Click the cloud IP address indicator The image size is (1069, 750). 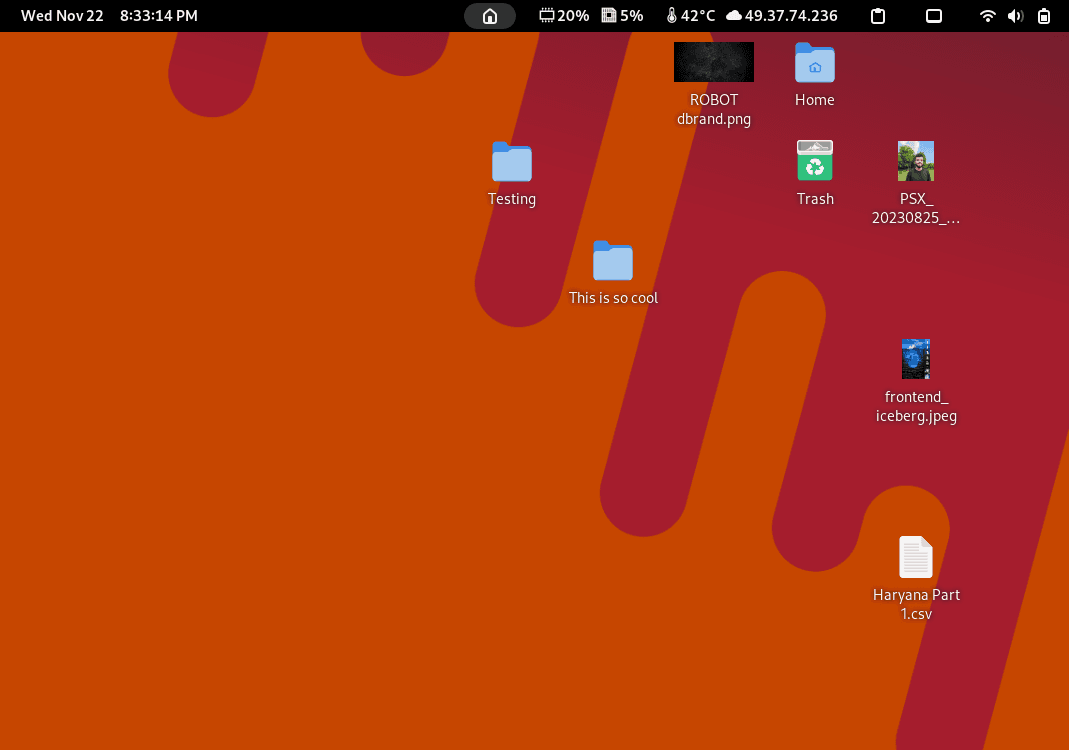[x=781, y=16]
